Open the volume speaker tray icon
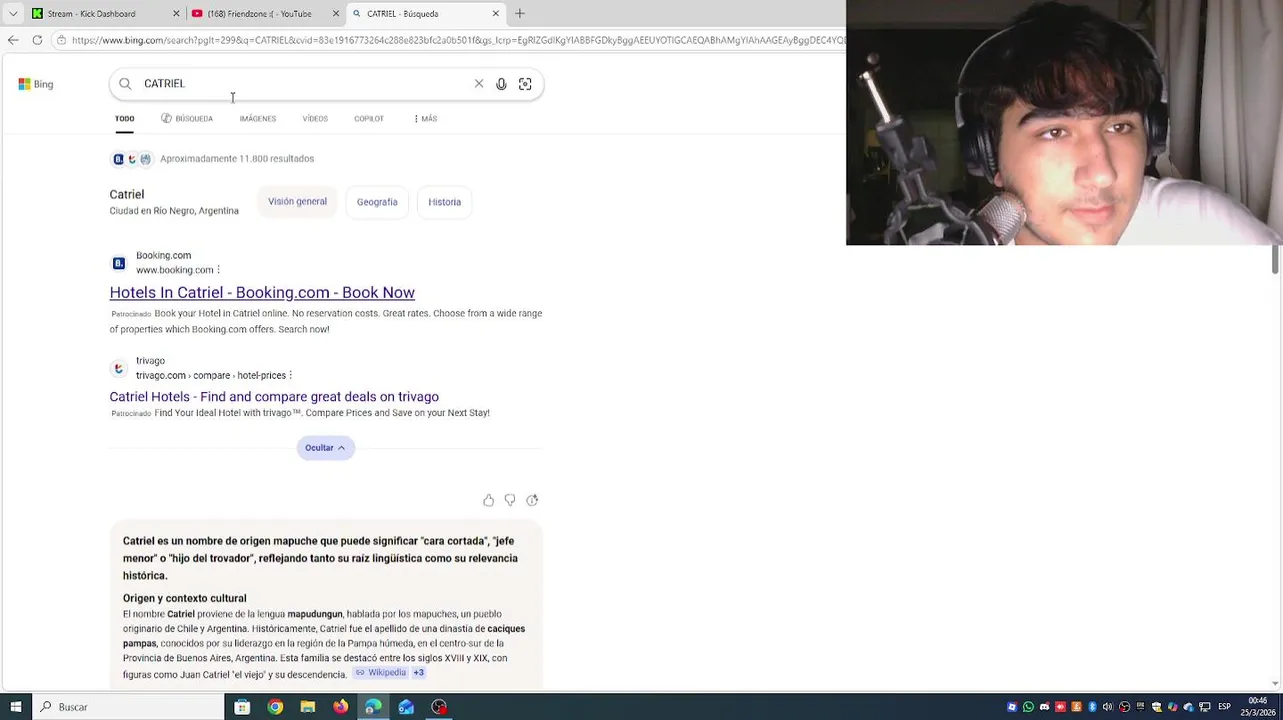 [x=1108, y=707]
